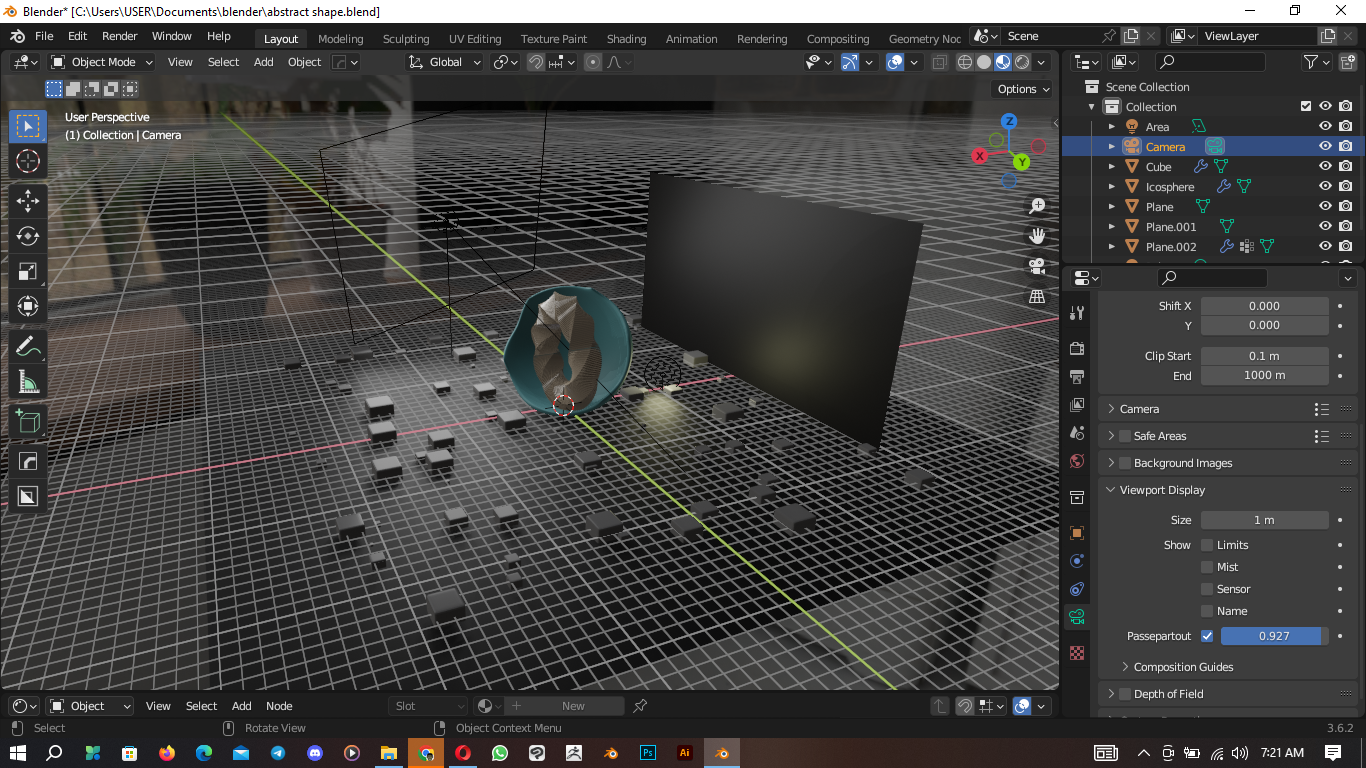Hide the Cube object with eye icon
The height and width of the screenshot is (768, 1366).
pos(1325,167)
